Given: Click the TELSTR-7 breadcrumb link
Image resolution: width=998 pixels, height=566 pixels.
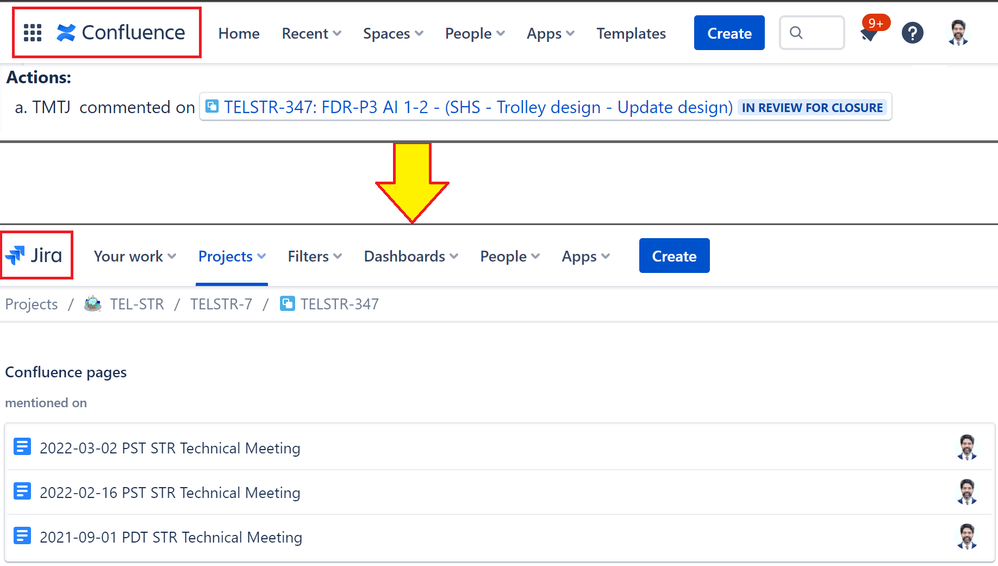Looking at the screenshot, I should click(x=221, y=304).
